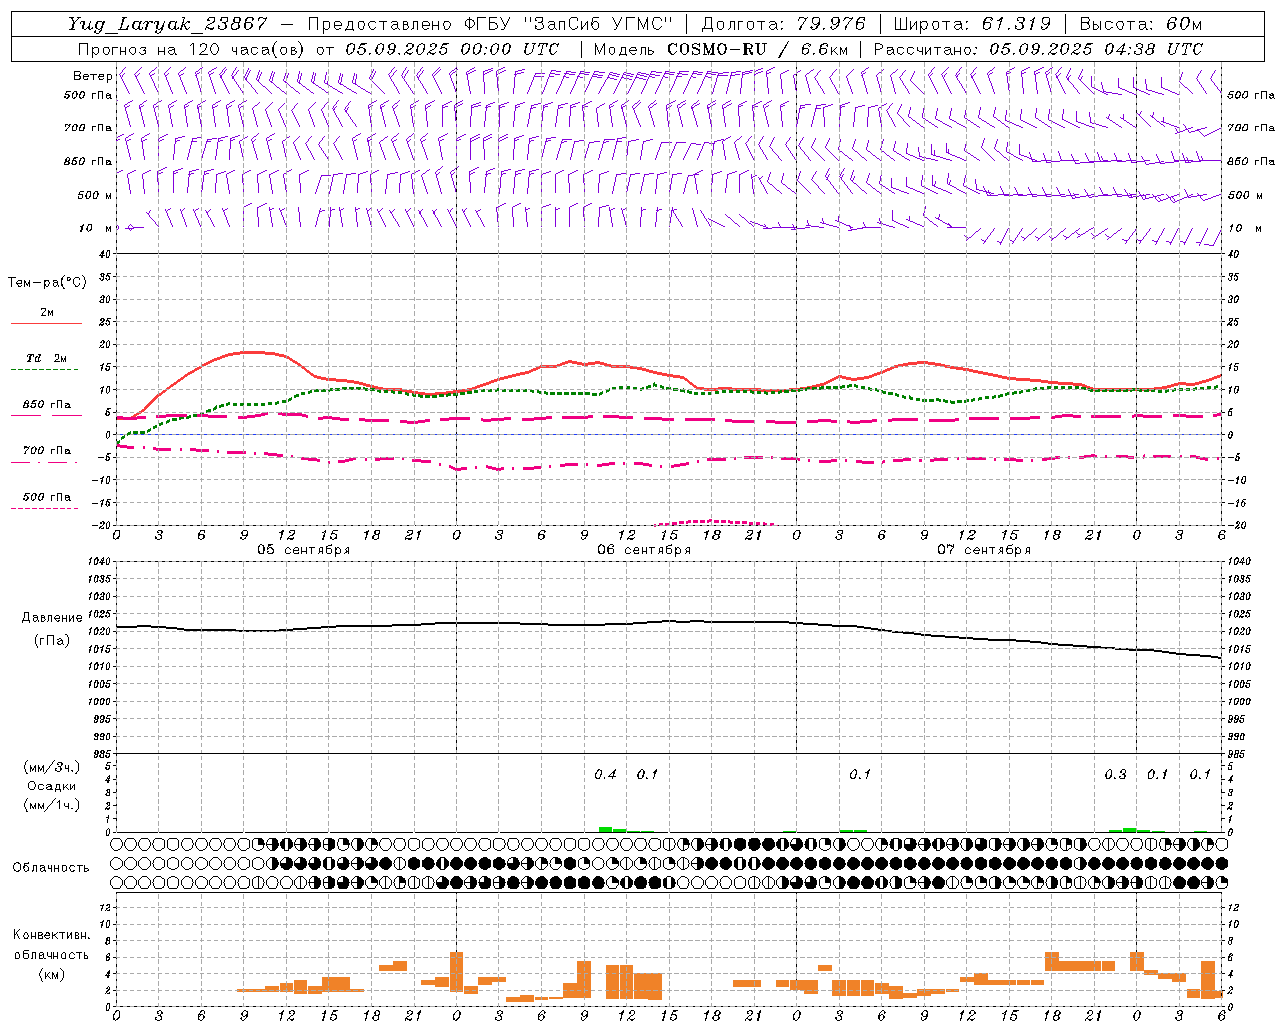Click the 05 сентября date label
1280x1024 pixels.
[304, 550]
